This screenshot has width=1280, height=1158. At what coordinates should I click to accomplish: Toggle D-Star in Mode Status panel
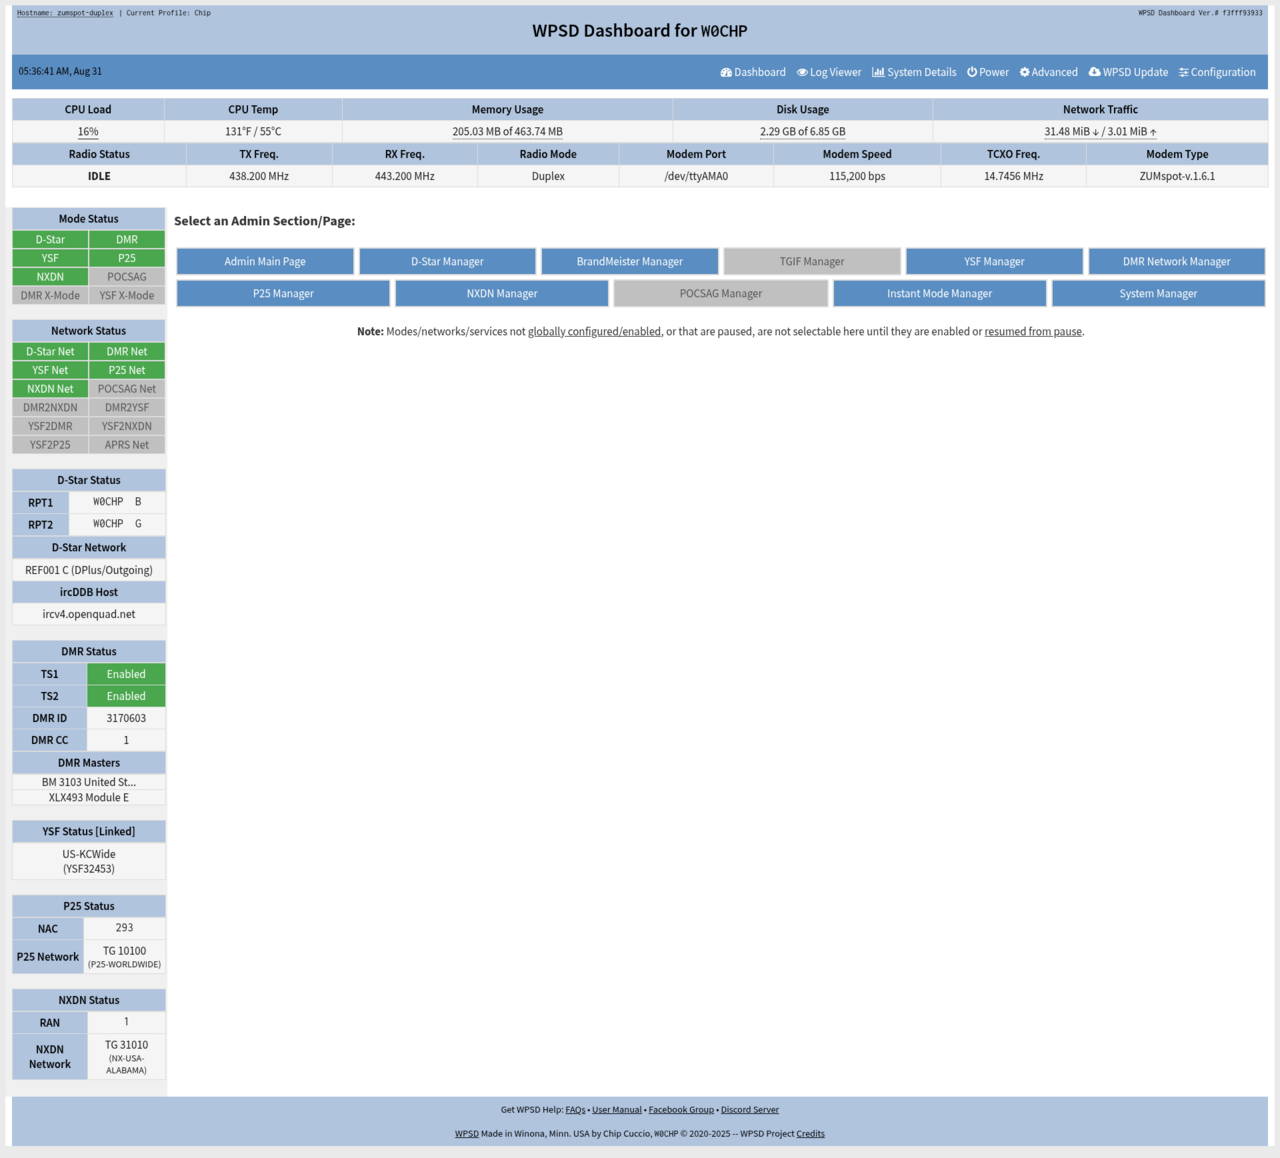(49, 239)
